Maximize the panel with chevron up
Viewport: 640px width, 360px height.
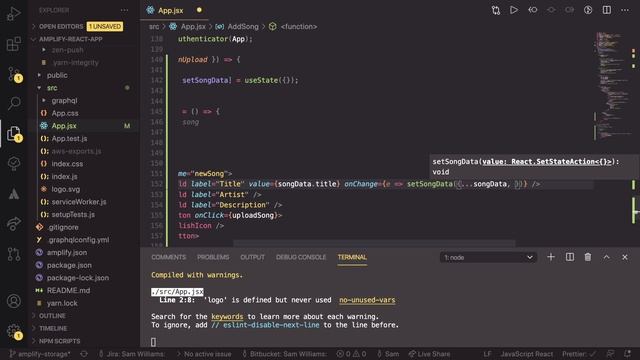(x=607, y=257)
